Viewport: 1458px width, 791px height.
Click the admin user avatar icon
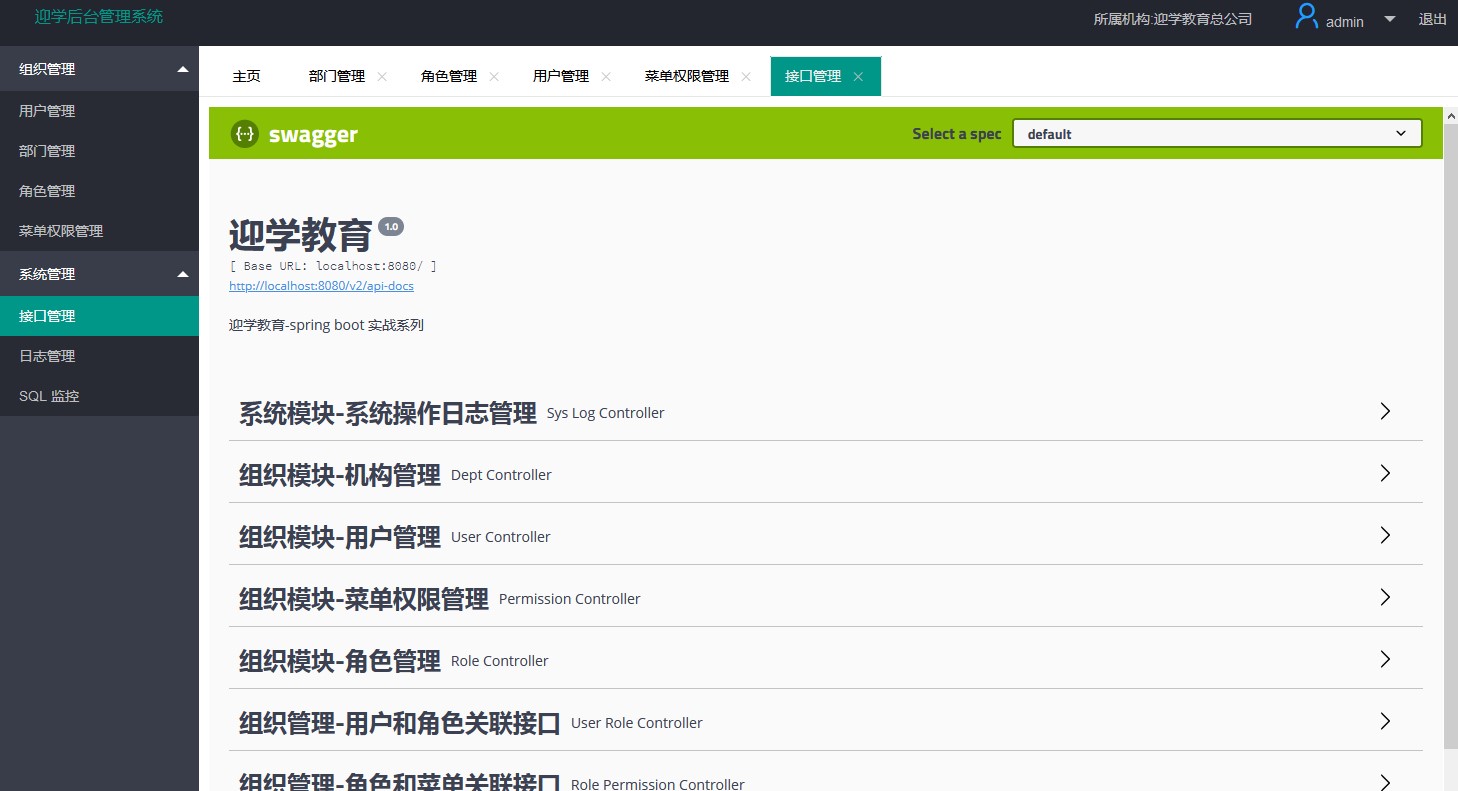click(1306, 18)
